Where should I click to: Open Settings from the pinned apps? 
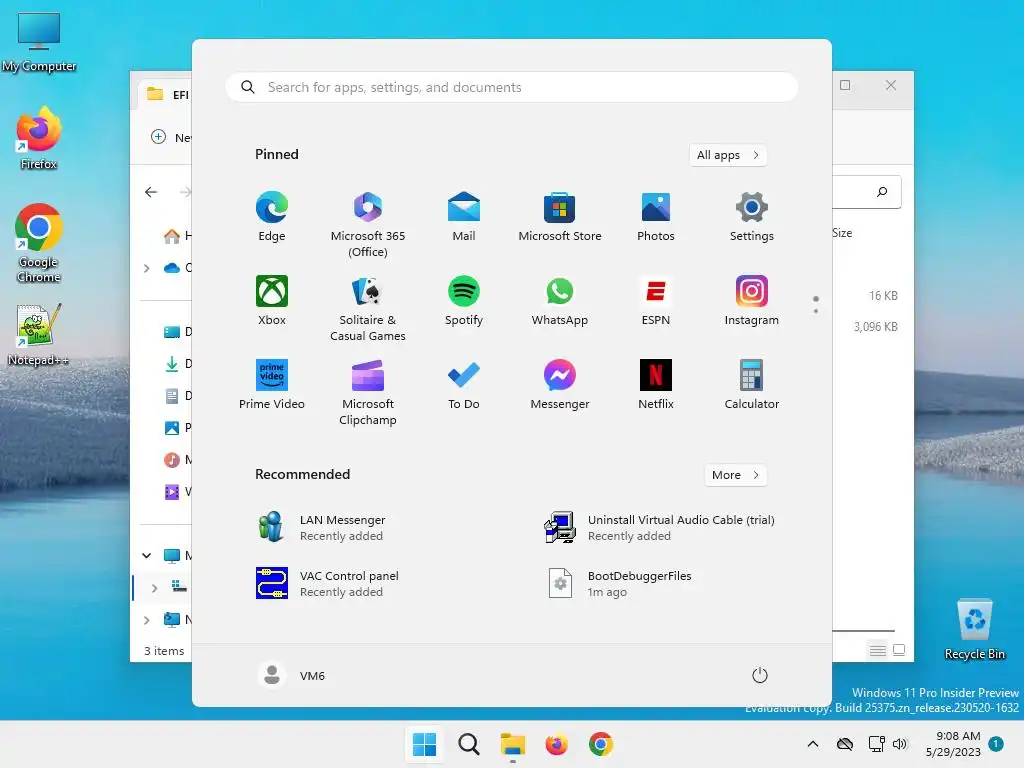click(752, 217)
